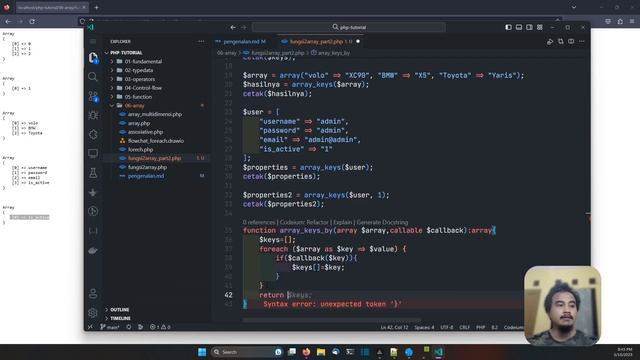Click the php-tutorial command center search box
This screenshot has width=640, height=360.
[x=349, y=27]
